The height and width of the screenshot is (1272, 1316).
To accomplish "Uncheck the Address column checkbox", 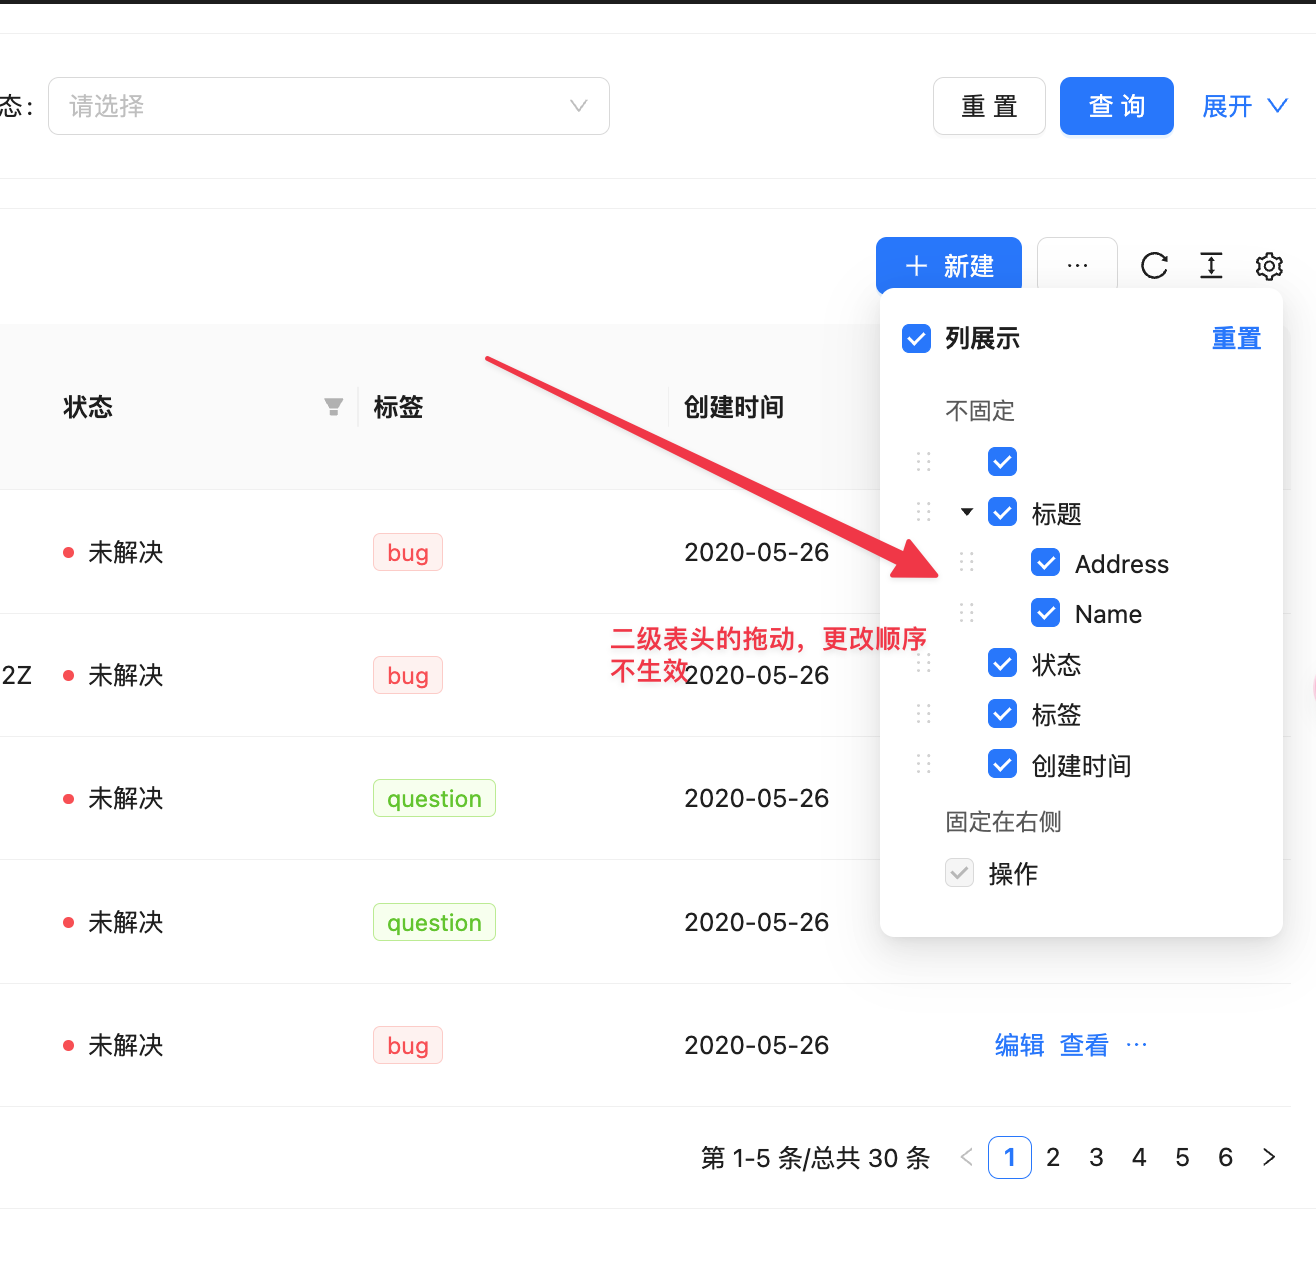I will tap(1045, 562).
